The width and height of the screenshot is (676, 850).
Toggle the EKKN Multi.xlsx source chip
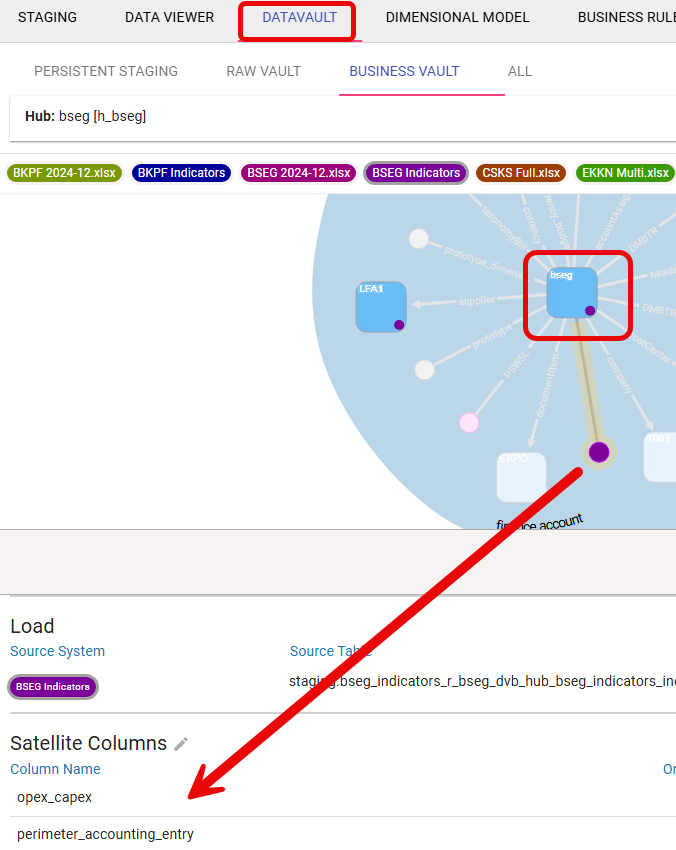625,173
